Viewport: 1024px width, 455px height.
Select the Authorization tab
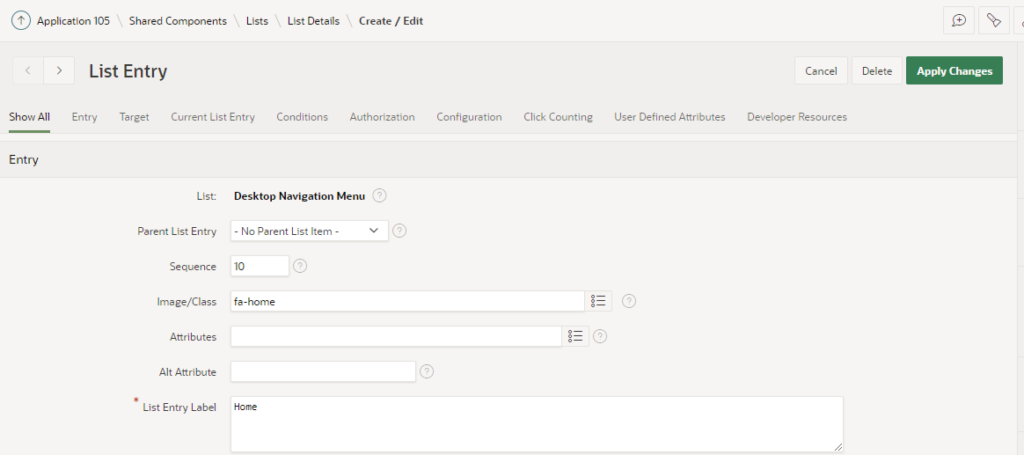[x=382, y=117]
